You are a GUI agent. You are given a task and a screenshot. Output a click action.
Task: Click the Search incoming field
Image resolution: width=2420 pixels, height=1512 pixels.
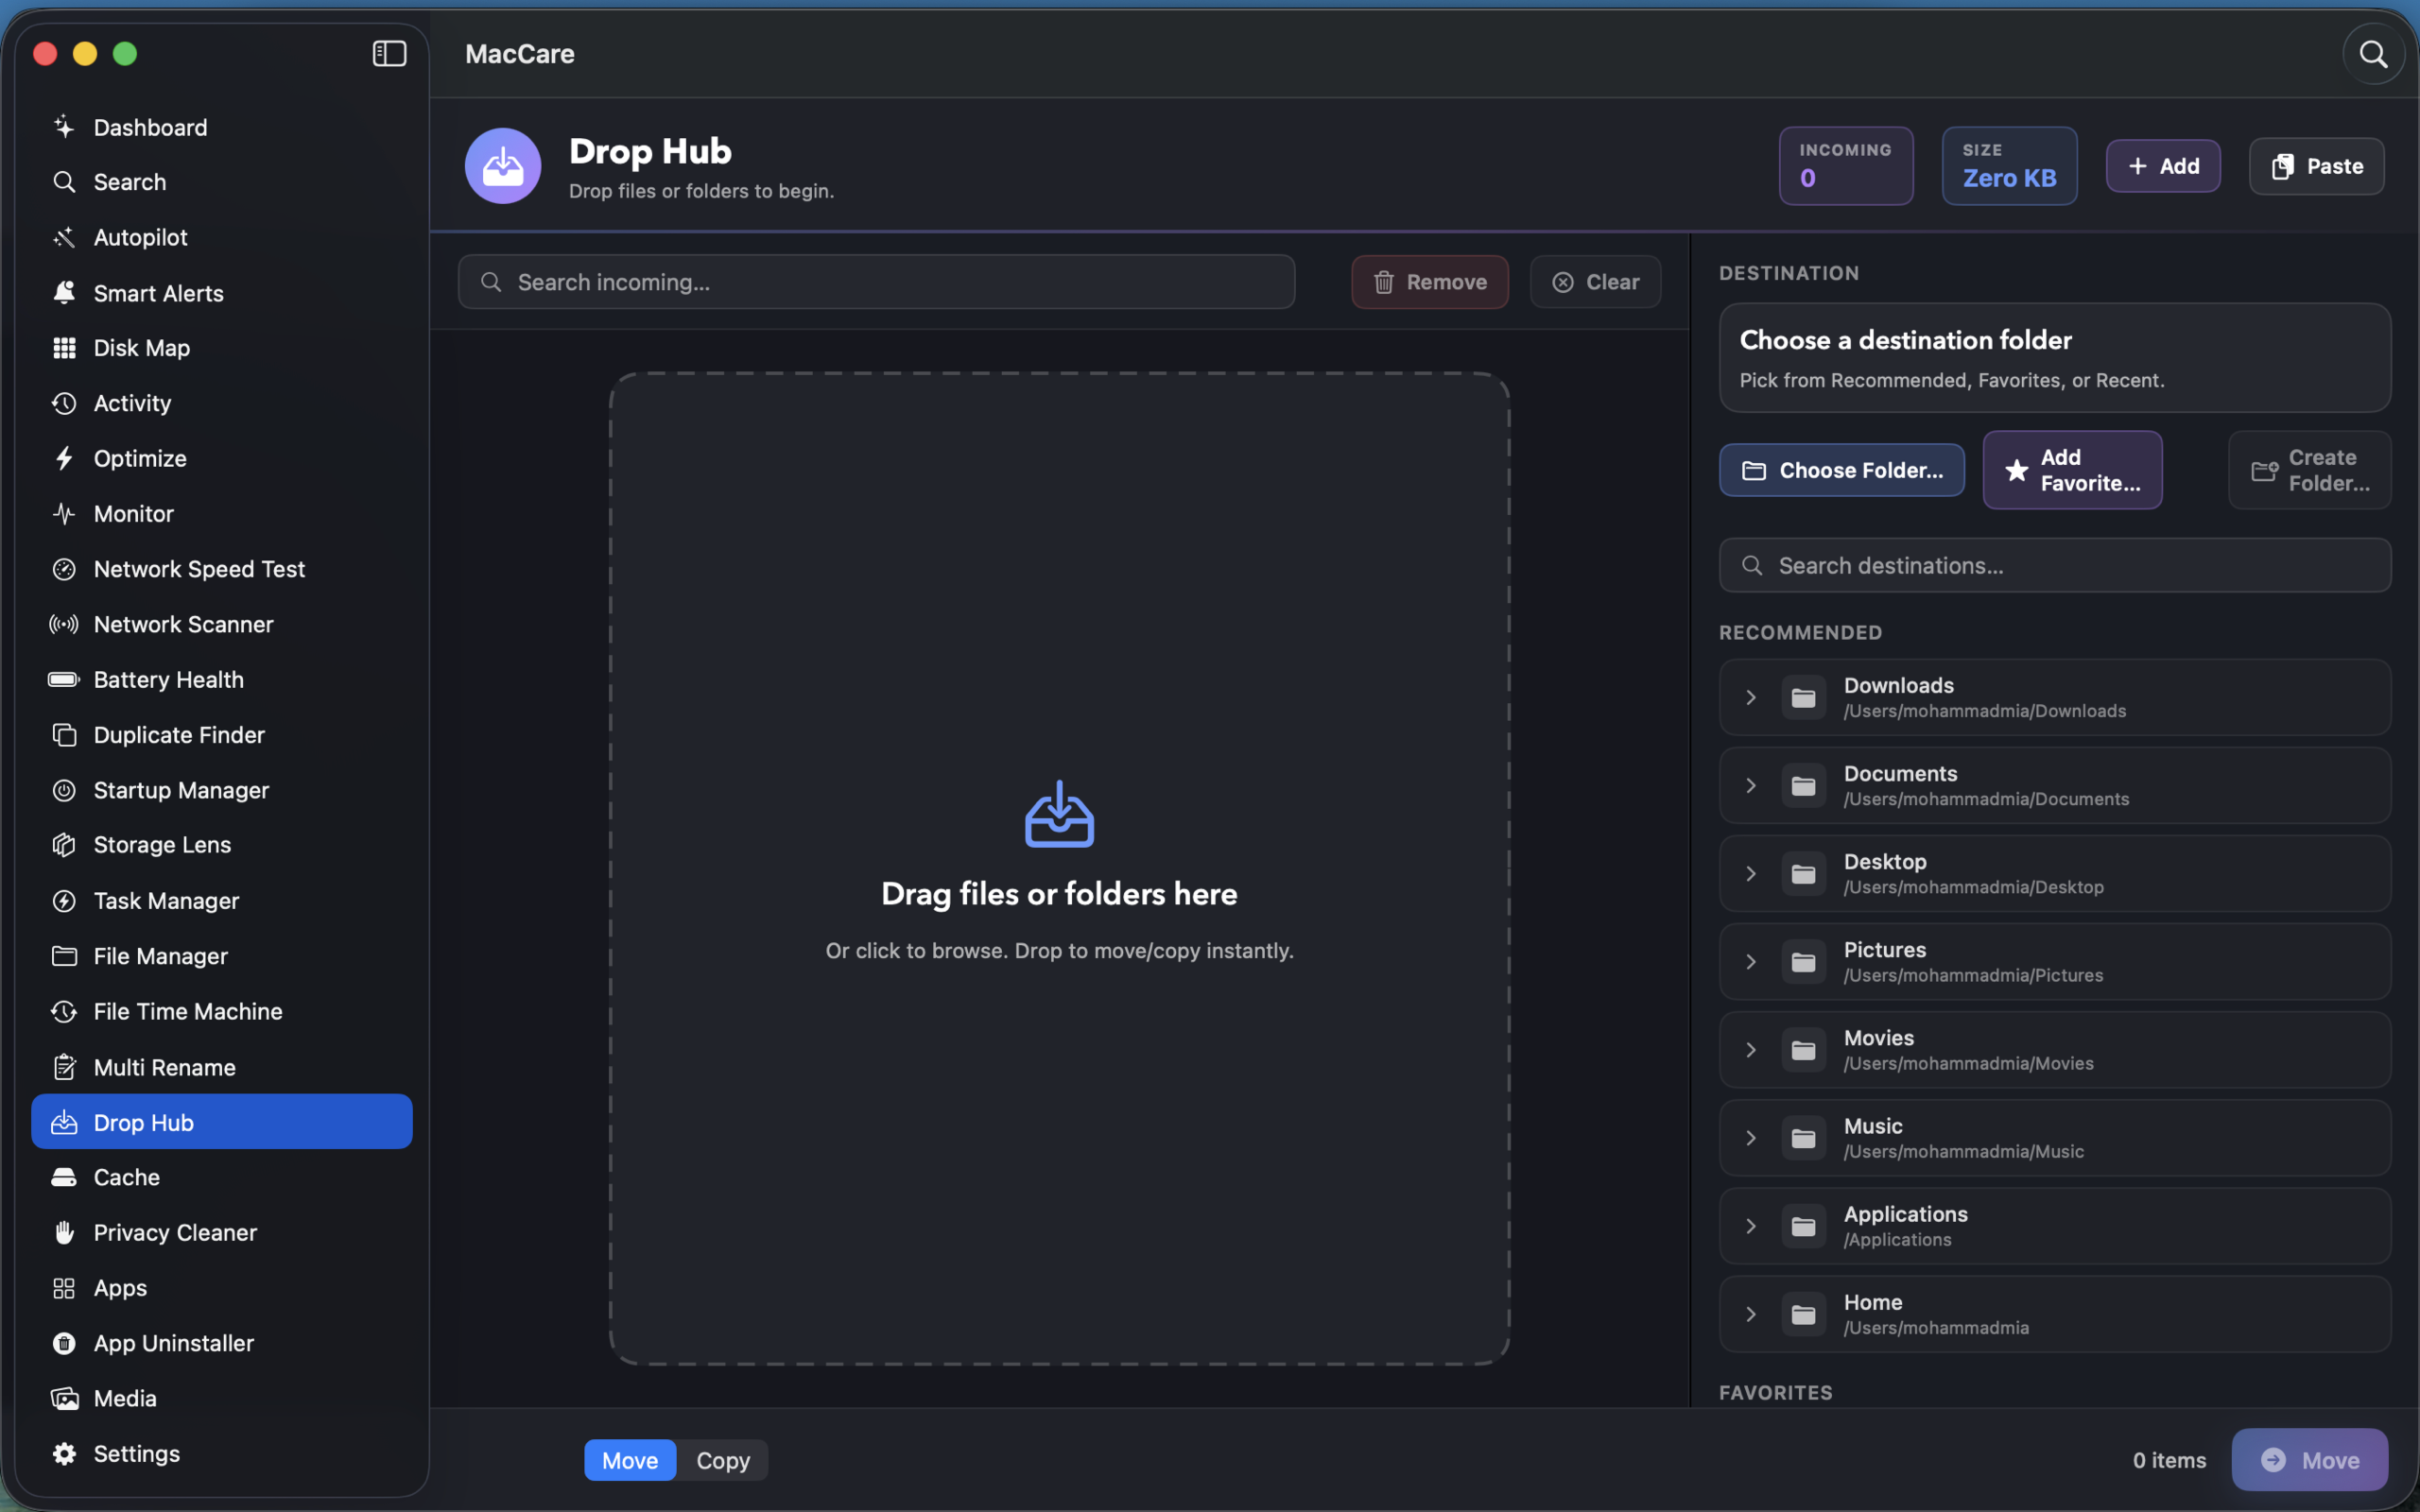(876, 282)
